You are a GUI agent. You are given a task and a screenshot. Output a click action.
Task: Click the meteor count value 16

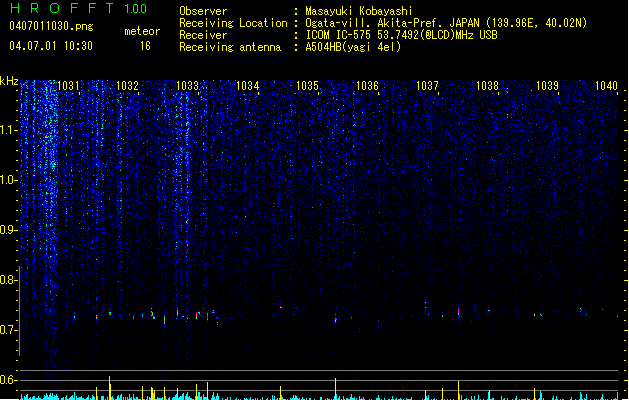[145, 46]
